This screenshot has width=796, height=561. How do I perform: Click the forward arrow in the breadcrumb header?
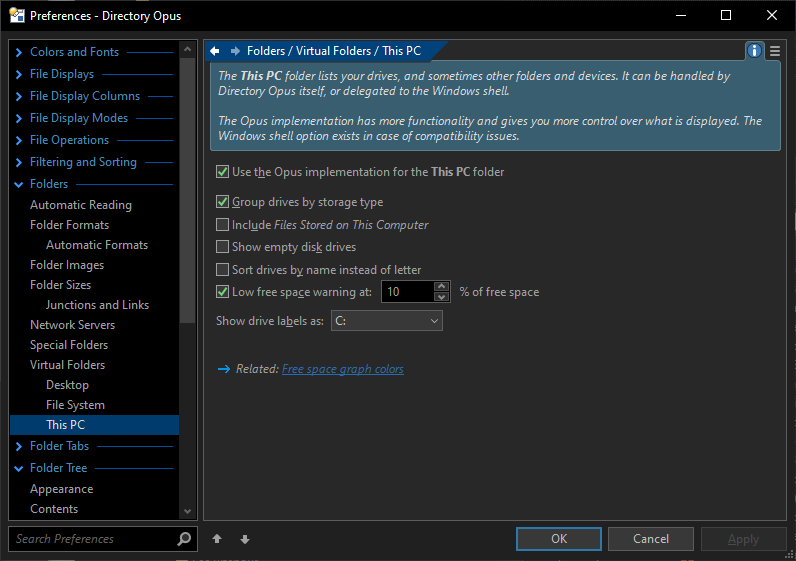(x=235, y=51)
